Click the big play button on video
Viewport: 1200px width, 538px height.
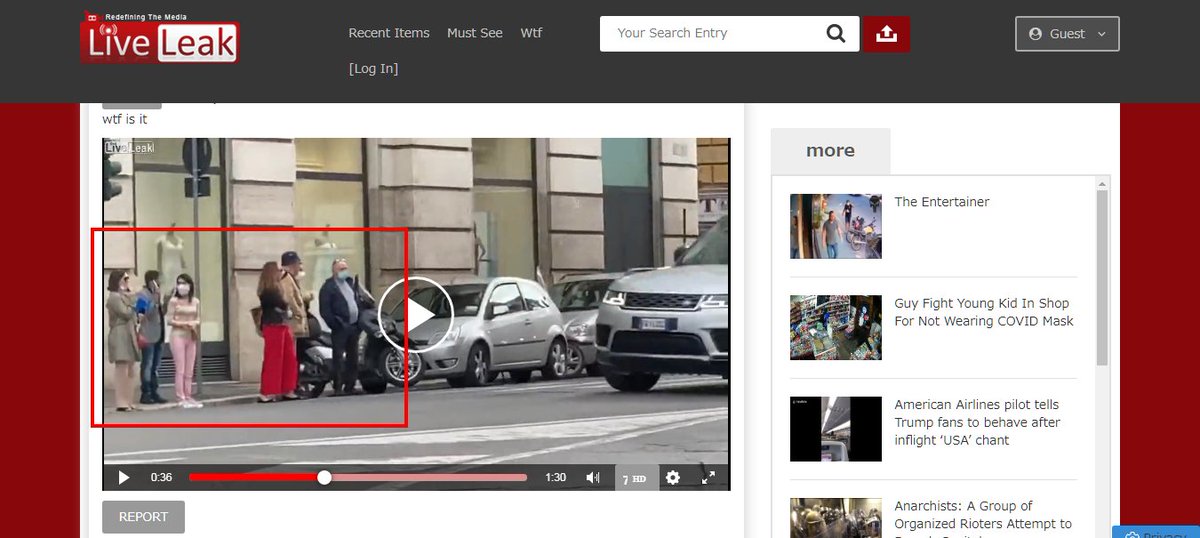point(416,314)
